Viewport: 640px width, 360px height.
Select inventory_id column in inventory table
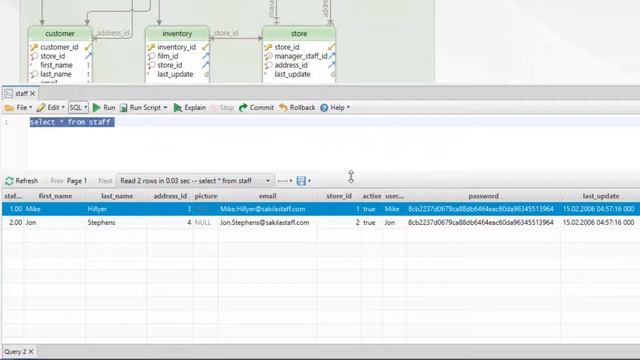pyautogui.click(x=176, y=47)
